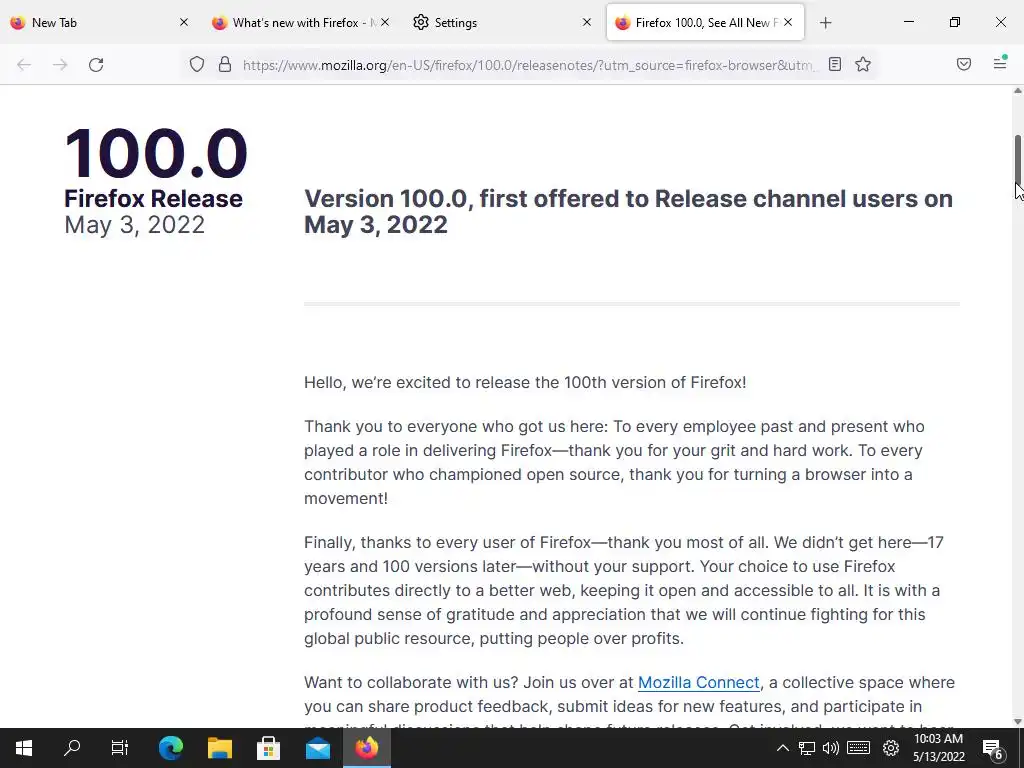
Task: Open clock showing 10:03 AM
Action: (938, 748)
